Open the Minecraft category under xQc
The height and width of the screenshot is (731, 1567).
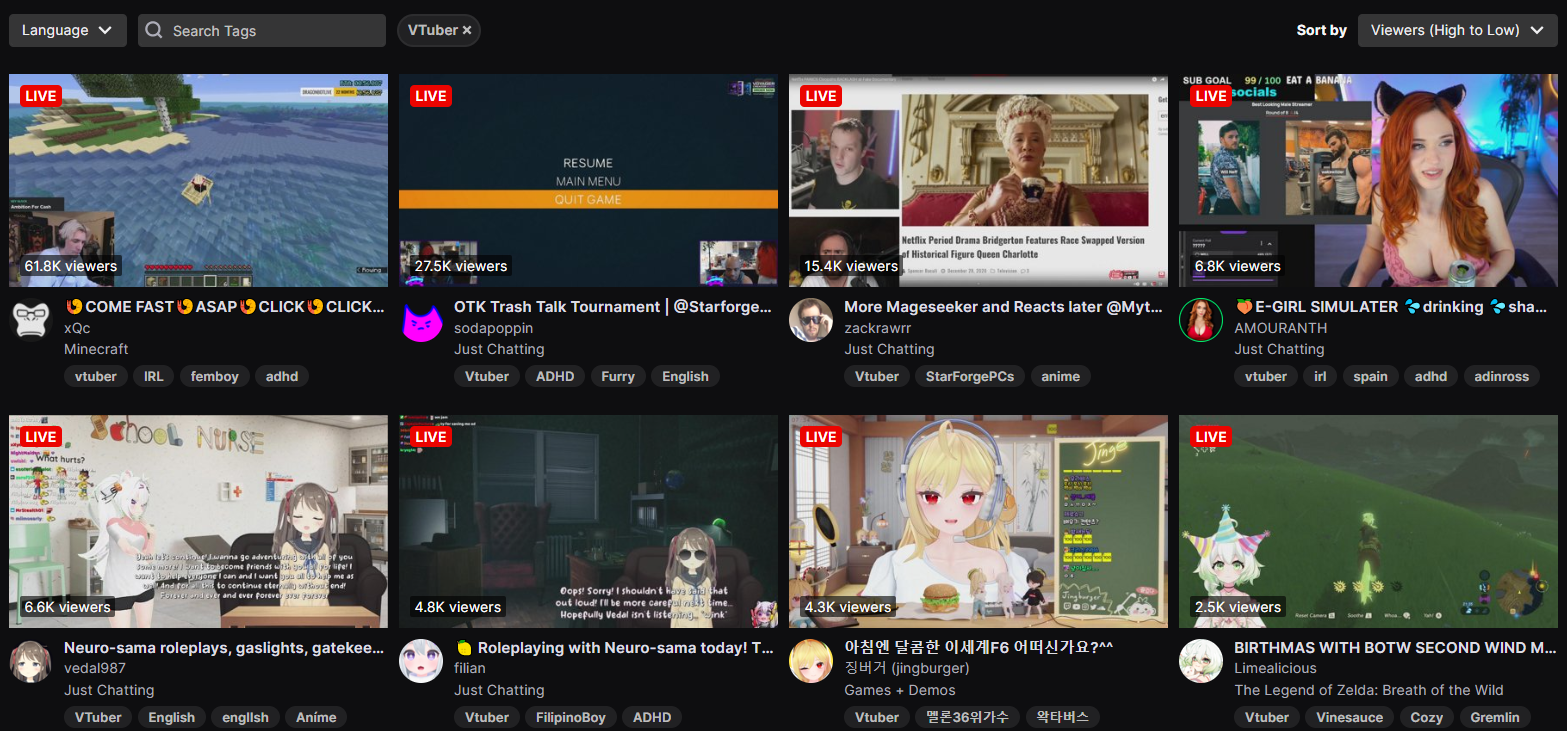[96, 349]
